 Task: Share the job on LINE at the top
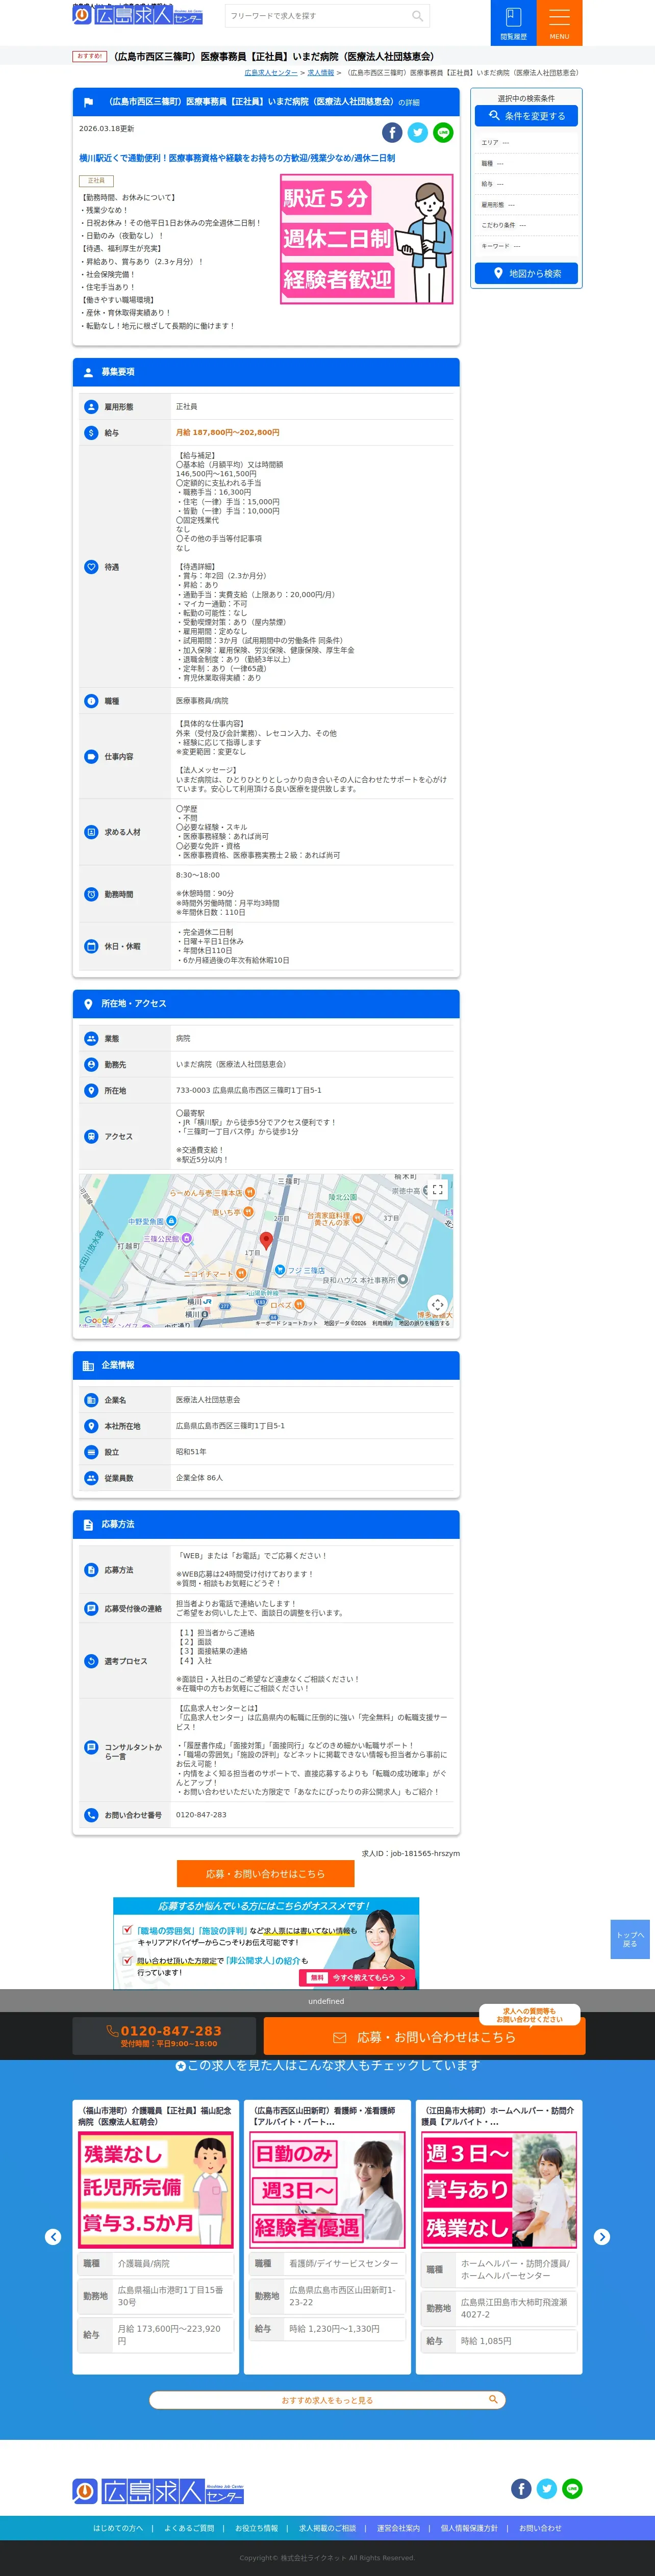pyautogui.click(x=444, y=132)
